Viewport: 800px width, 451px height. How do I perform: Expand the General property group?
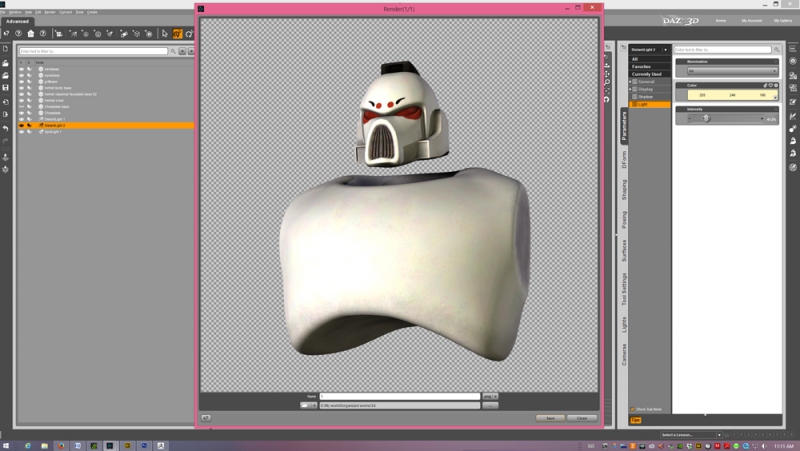(631, 82)
